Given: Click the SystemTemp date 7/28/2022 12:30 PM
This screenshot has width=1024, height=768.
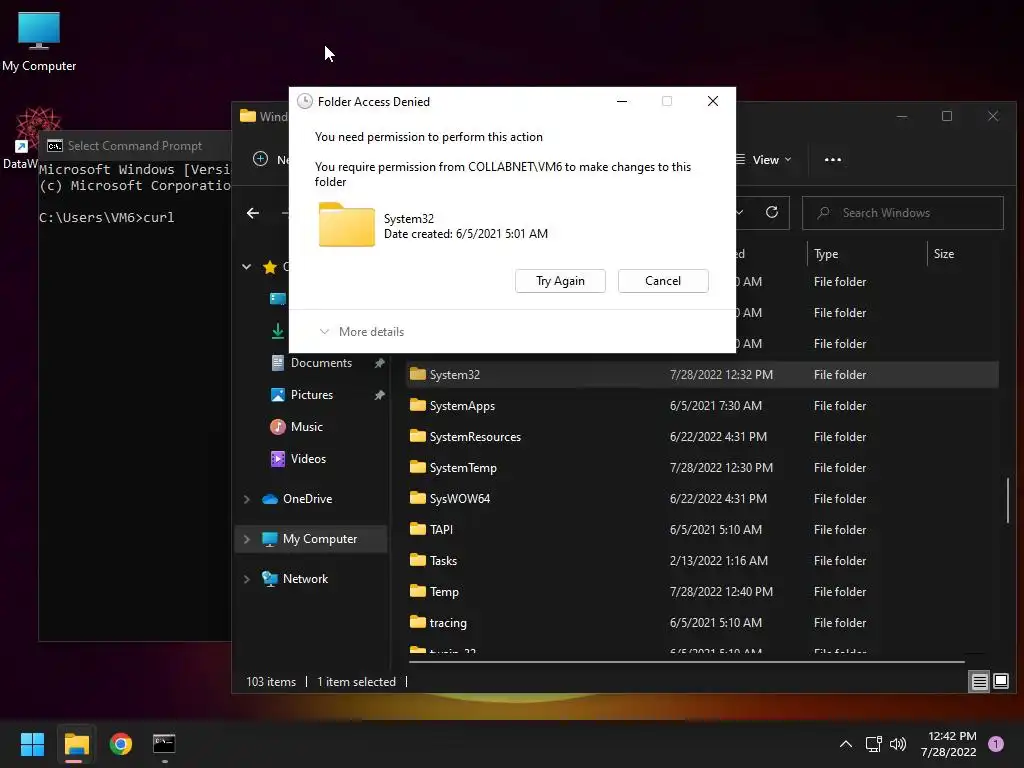Looking at the screenshot, I should [x=721, y=468].
